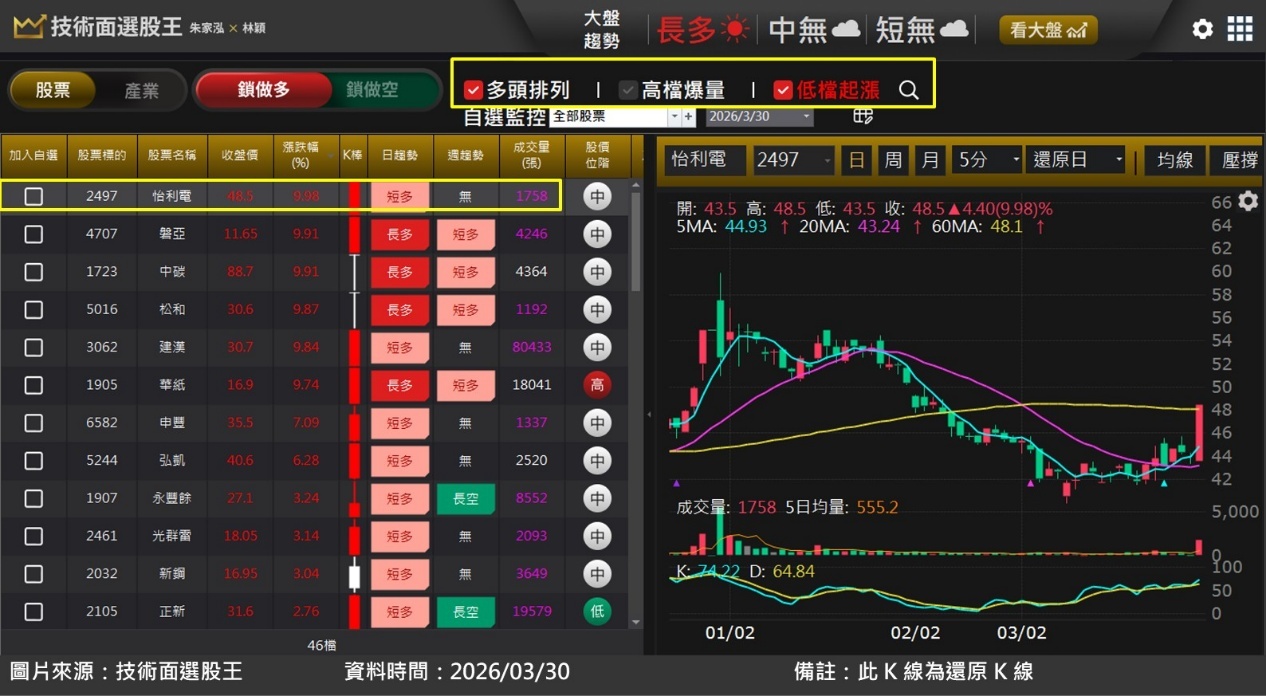Select the 鎖做多 long mode
The width and height of the screenshot is (1266, 696).
pyautogui.click(x=264, y=90)
